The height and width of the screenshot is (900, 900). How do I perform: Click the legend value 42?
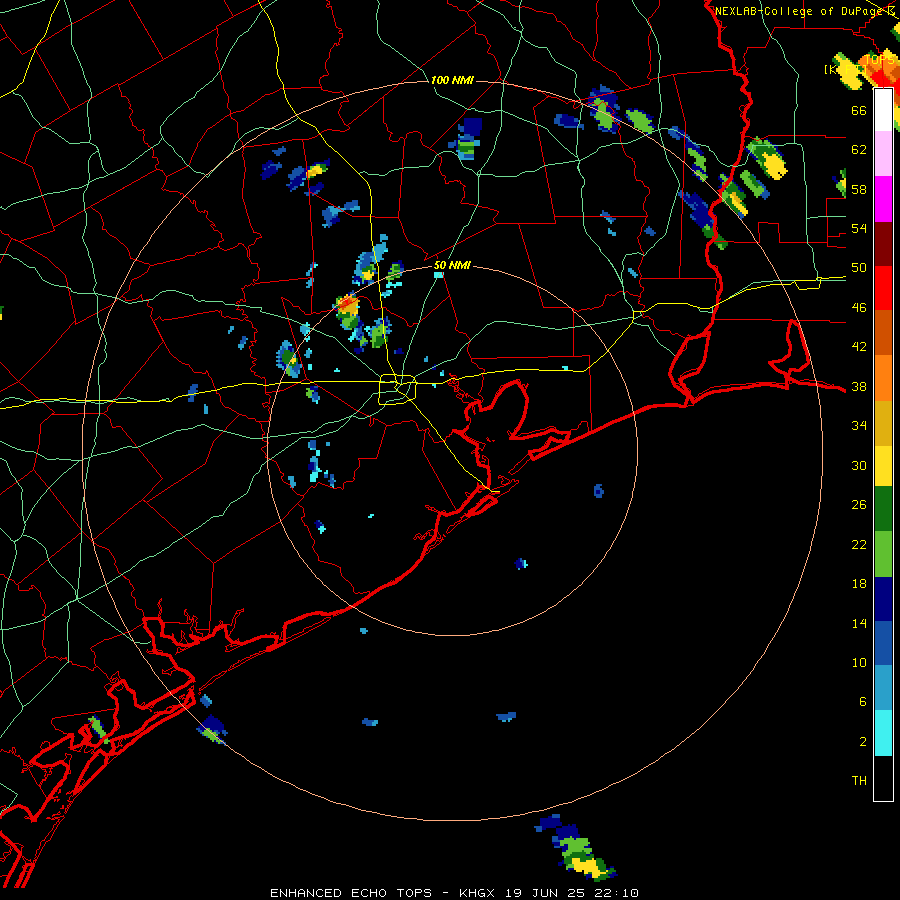(859, 347)
